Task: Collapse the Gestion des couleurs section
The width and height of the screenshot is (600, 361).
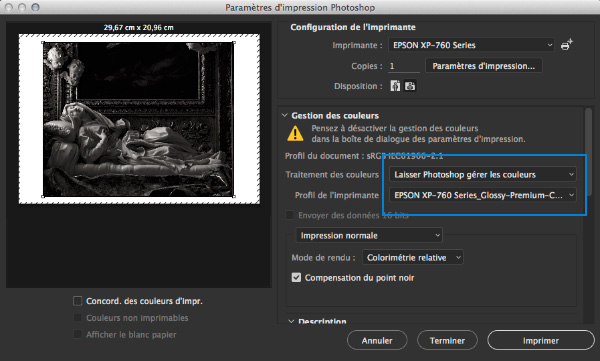Action: 285,115
